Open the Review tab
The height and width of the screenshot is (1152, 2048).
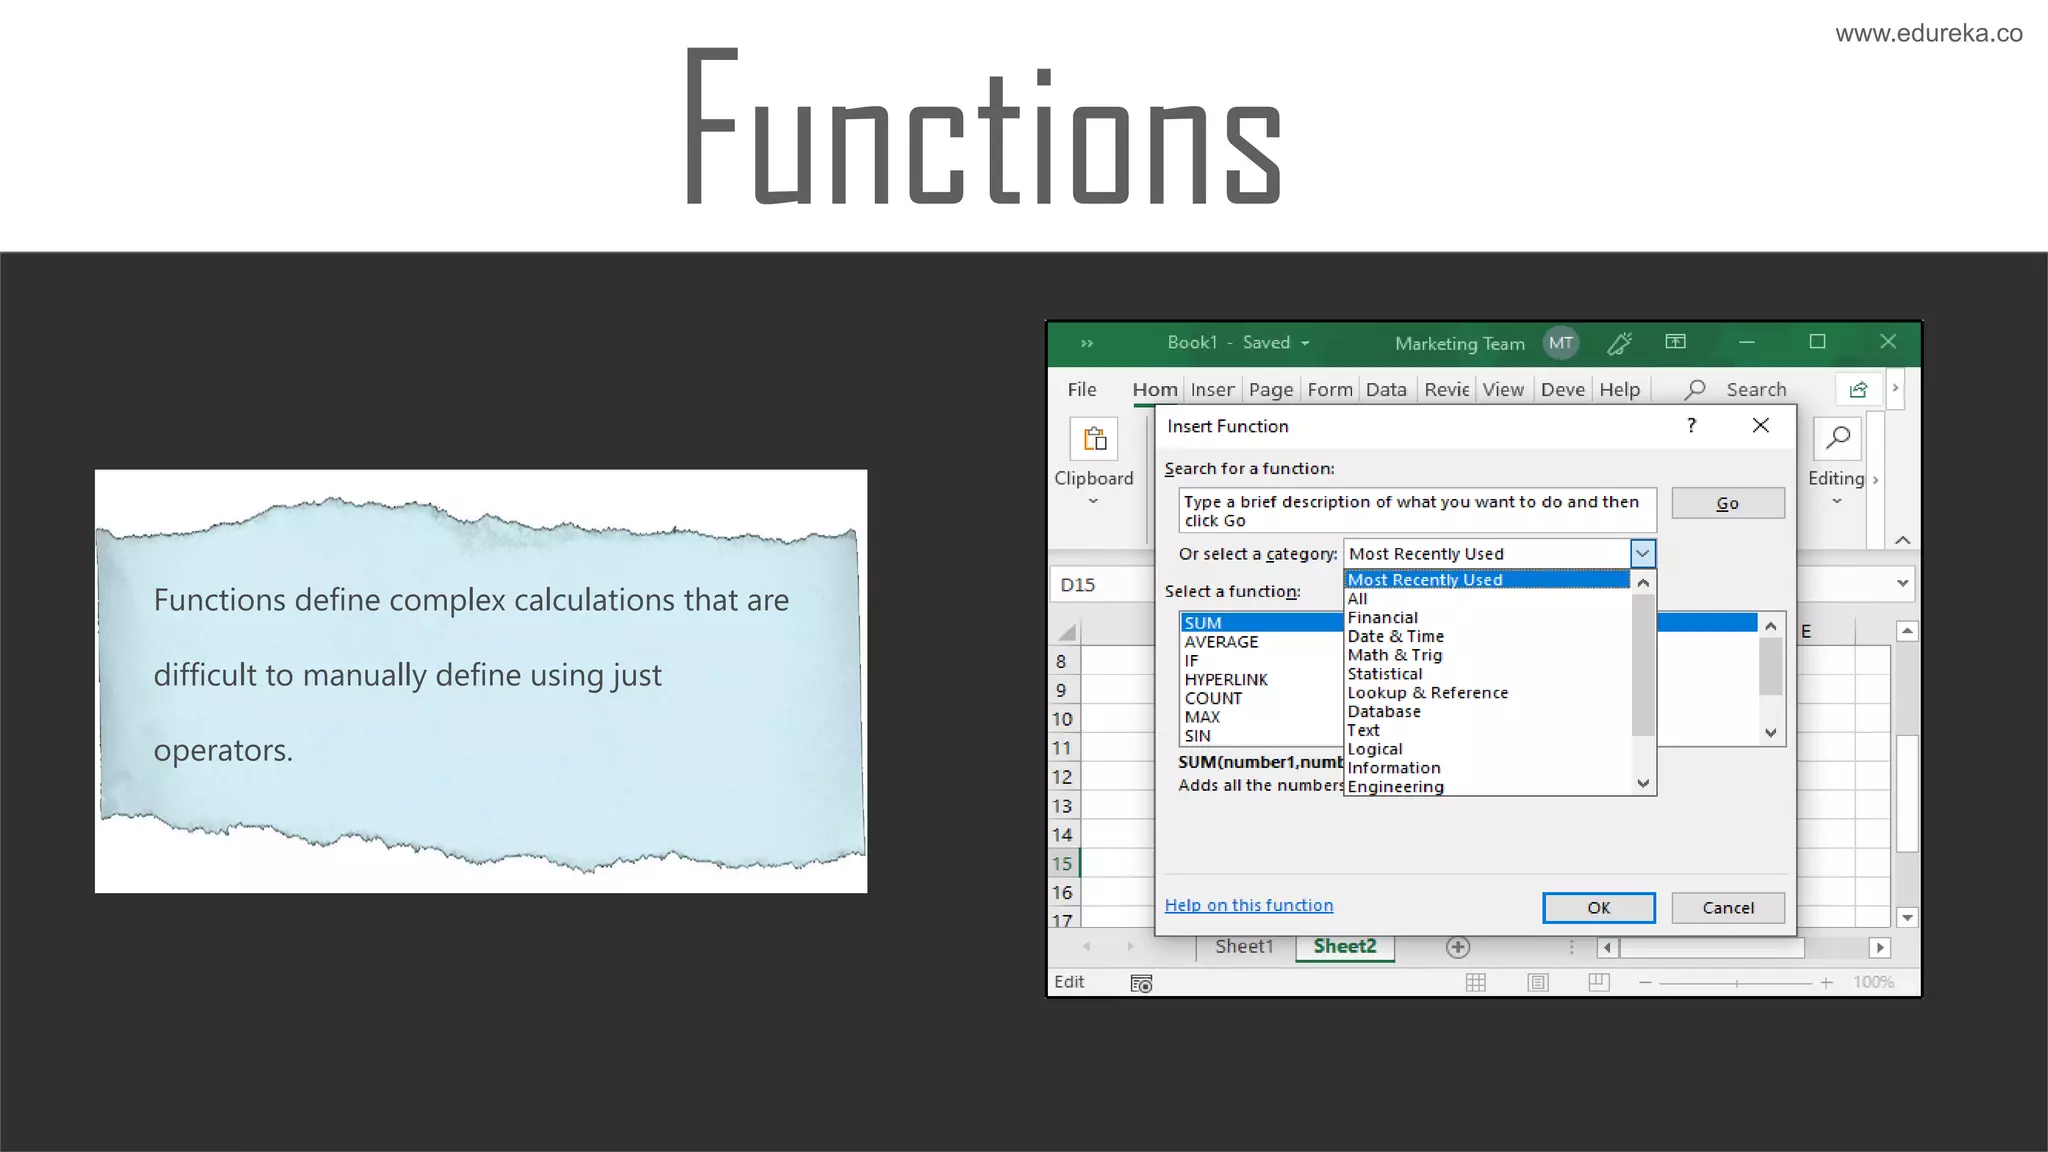click(1447, 389)
